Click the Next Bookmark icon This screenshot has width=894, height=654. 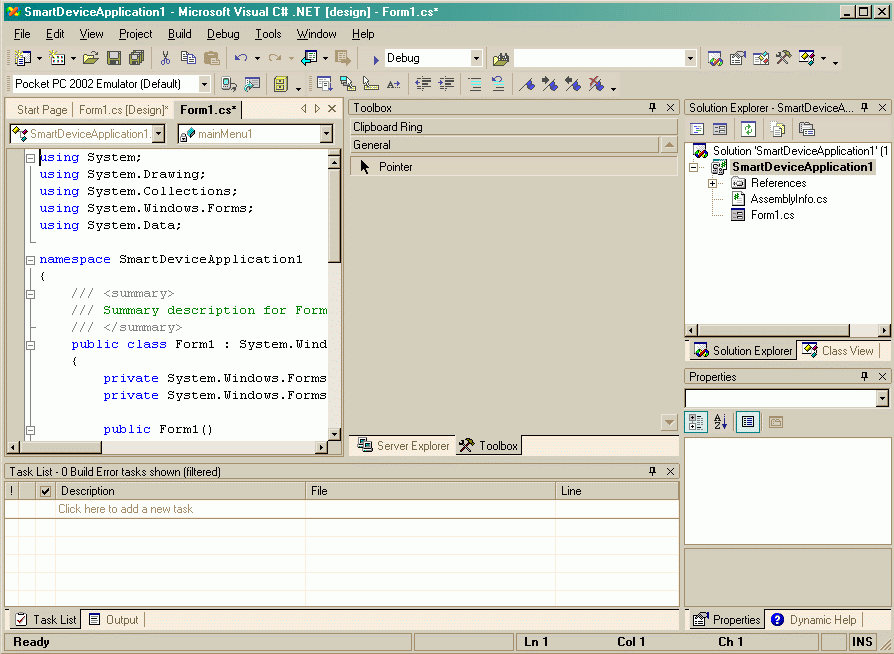(x=550, y=84)
